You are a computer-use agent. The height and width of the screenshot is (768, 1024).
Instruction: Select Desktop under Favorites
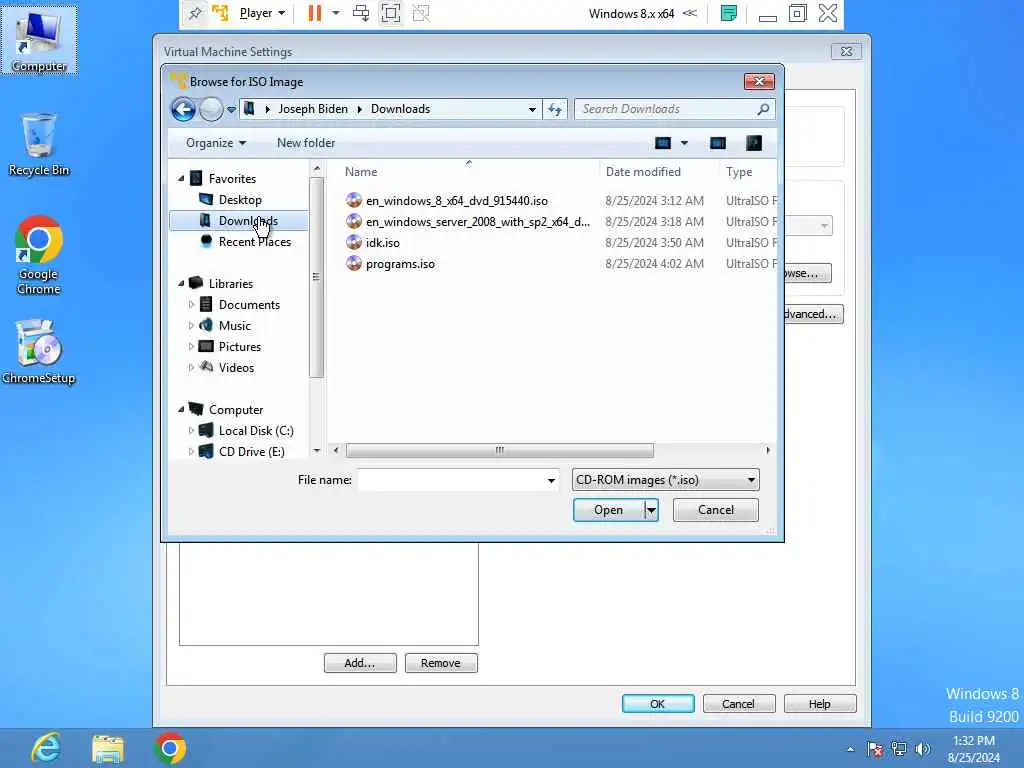pos(240,200)
